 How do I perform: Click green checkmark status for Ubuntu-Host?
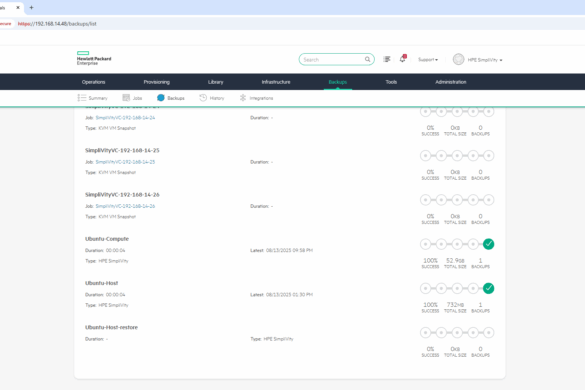(488, 288)
